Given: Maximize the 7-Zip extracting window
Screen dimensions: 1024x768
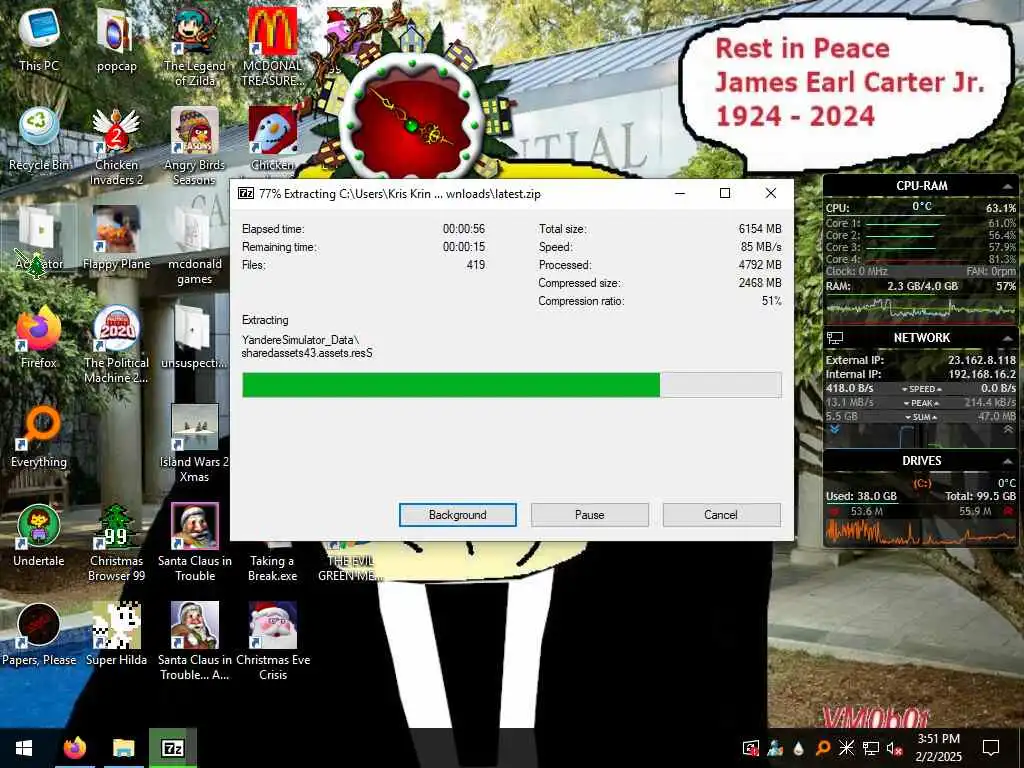Looking at the screenshot, I should point(725,193).
